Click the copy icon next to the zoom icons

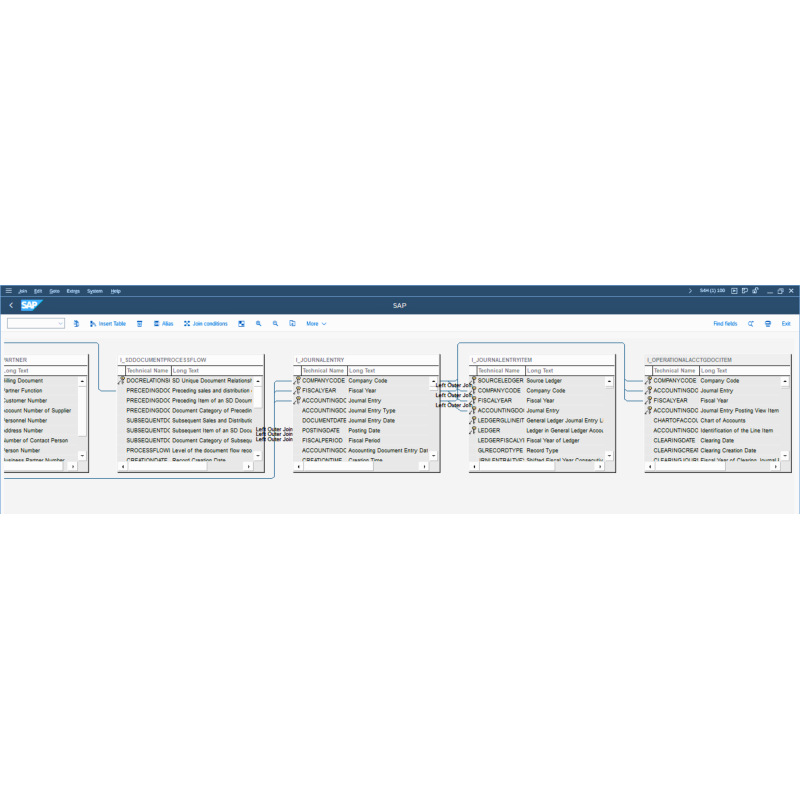pyautogui.click(x=292, y=323)
